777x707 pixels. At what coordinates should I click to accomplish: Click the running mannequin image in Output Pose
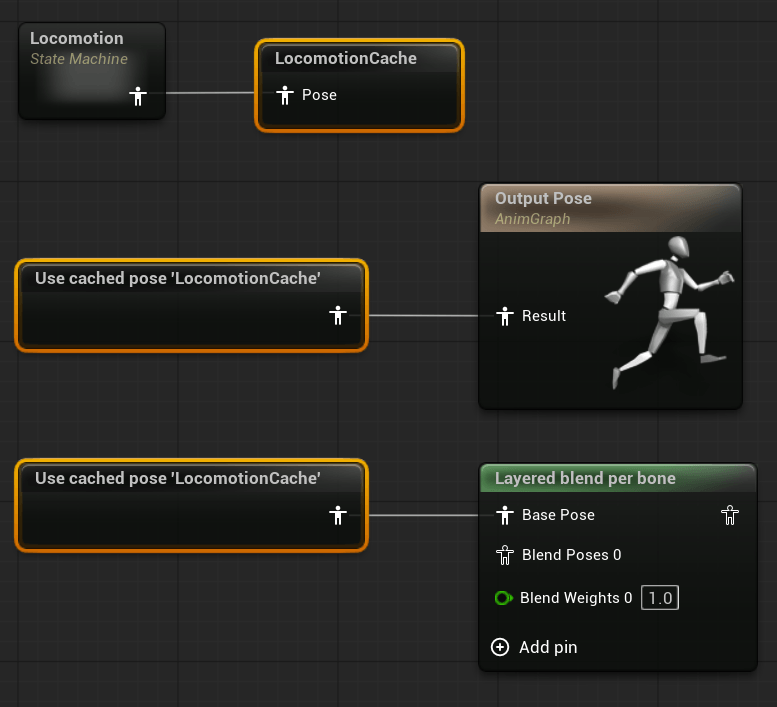667,310
